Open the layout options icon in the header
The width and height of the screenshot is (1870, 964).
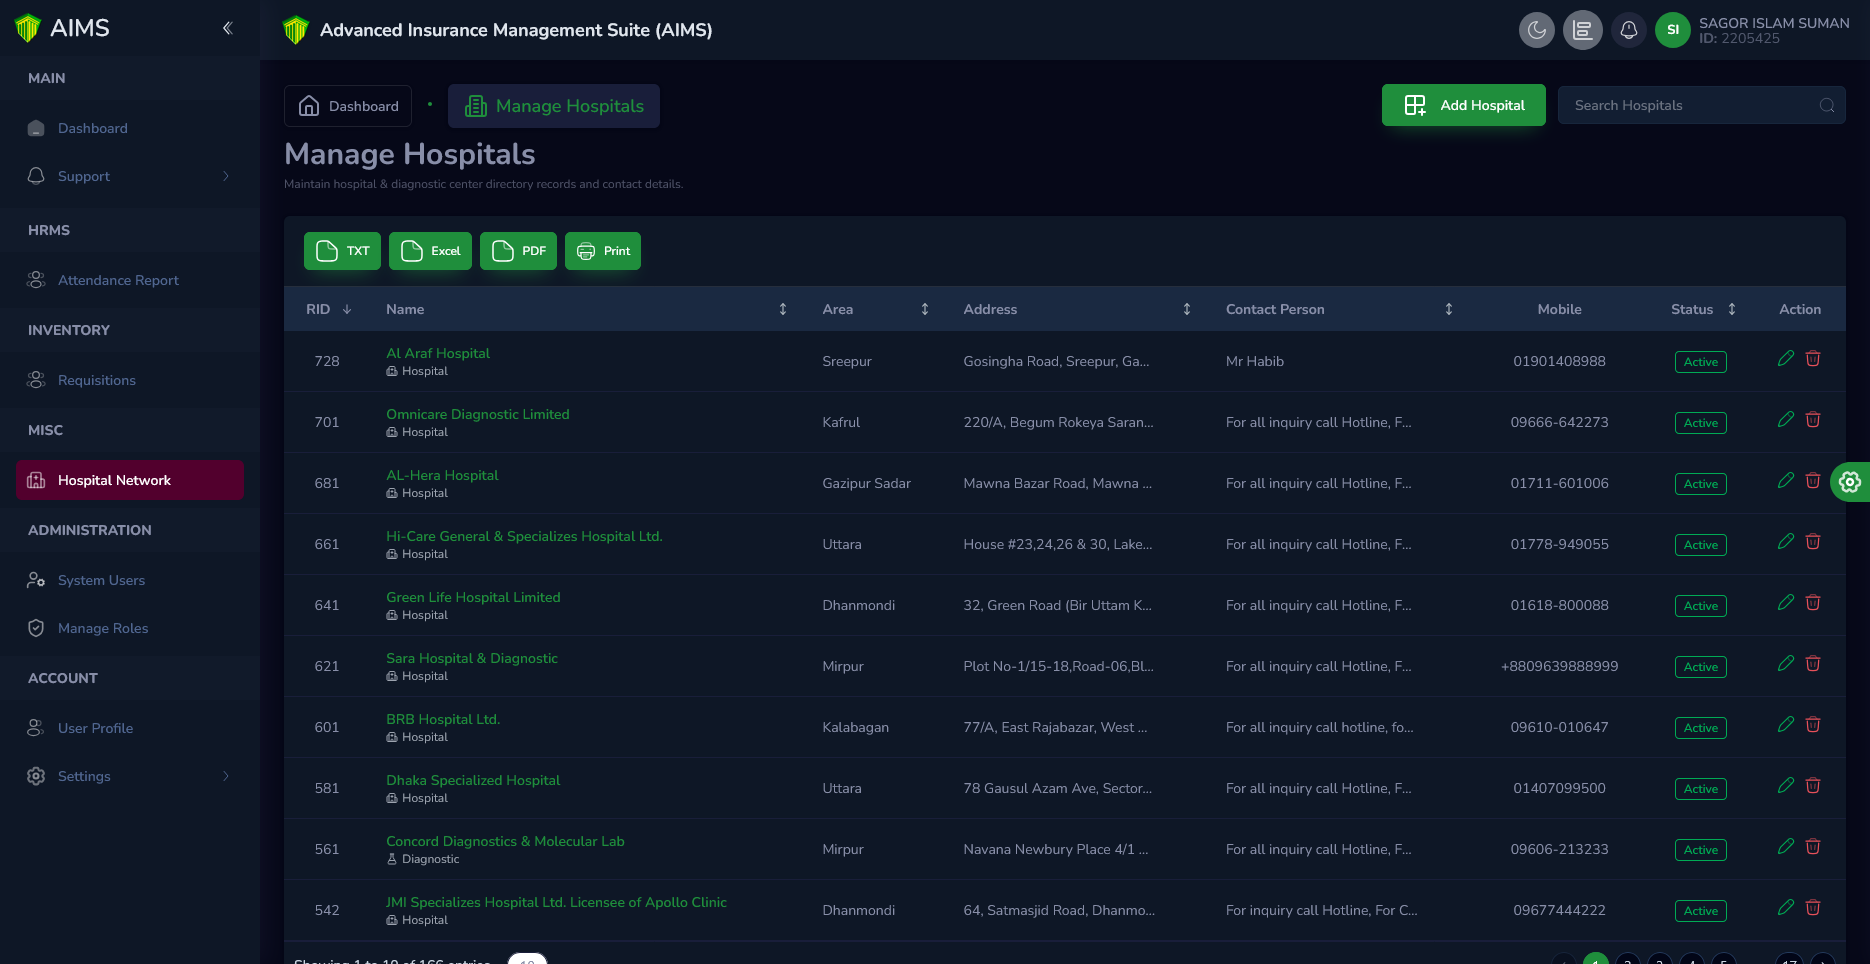pyautogui.click(x=1583, y=30)
